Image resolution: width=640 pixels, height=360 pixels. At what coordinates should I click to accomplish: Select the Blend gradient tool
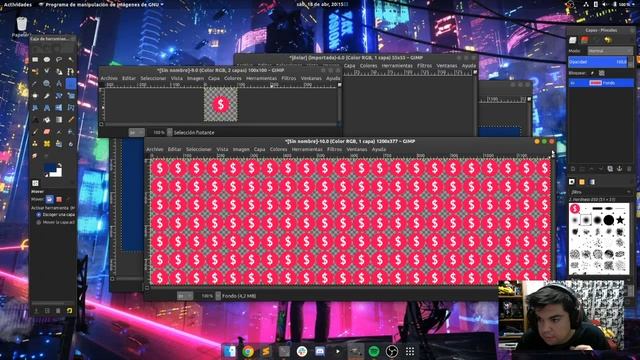pyautogui.click(x=59, y=120)
